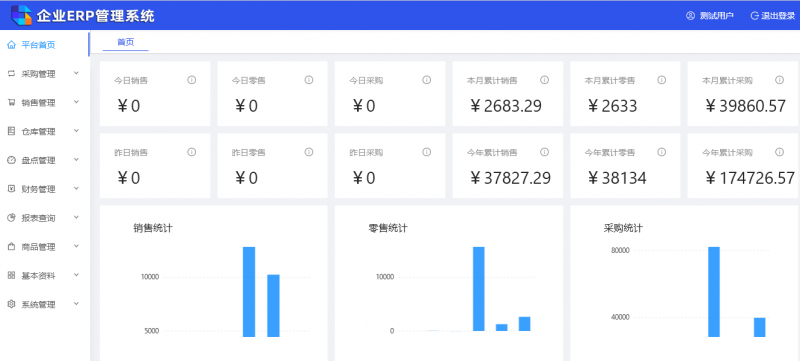This screenshot has width=800, height=361.
Task: Expand the 采购管理 menu chevron
Action: [x=77, y=73]
